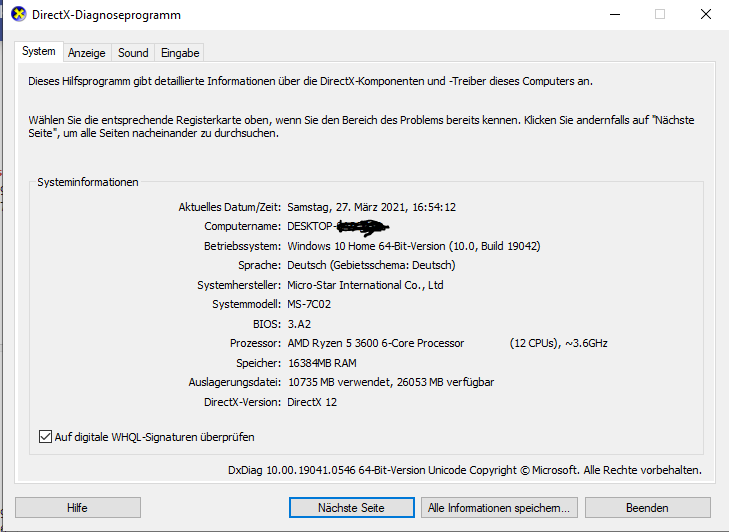Close the DirectX-Diagnoseprogramm window
The image size is (729, 532).
coord(706,14)
